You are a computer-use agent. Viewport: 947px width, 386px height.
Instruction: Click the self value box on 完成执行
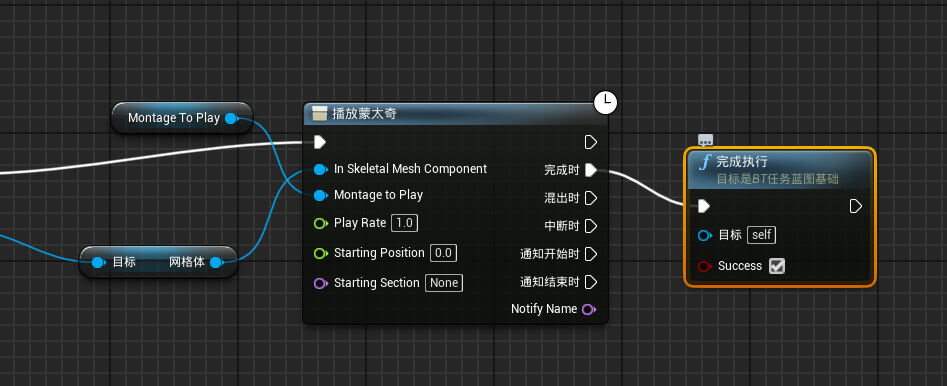point(761,235)
